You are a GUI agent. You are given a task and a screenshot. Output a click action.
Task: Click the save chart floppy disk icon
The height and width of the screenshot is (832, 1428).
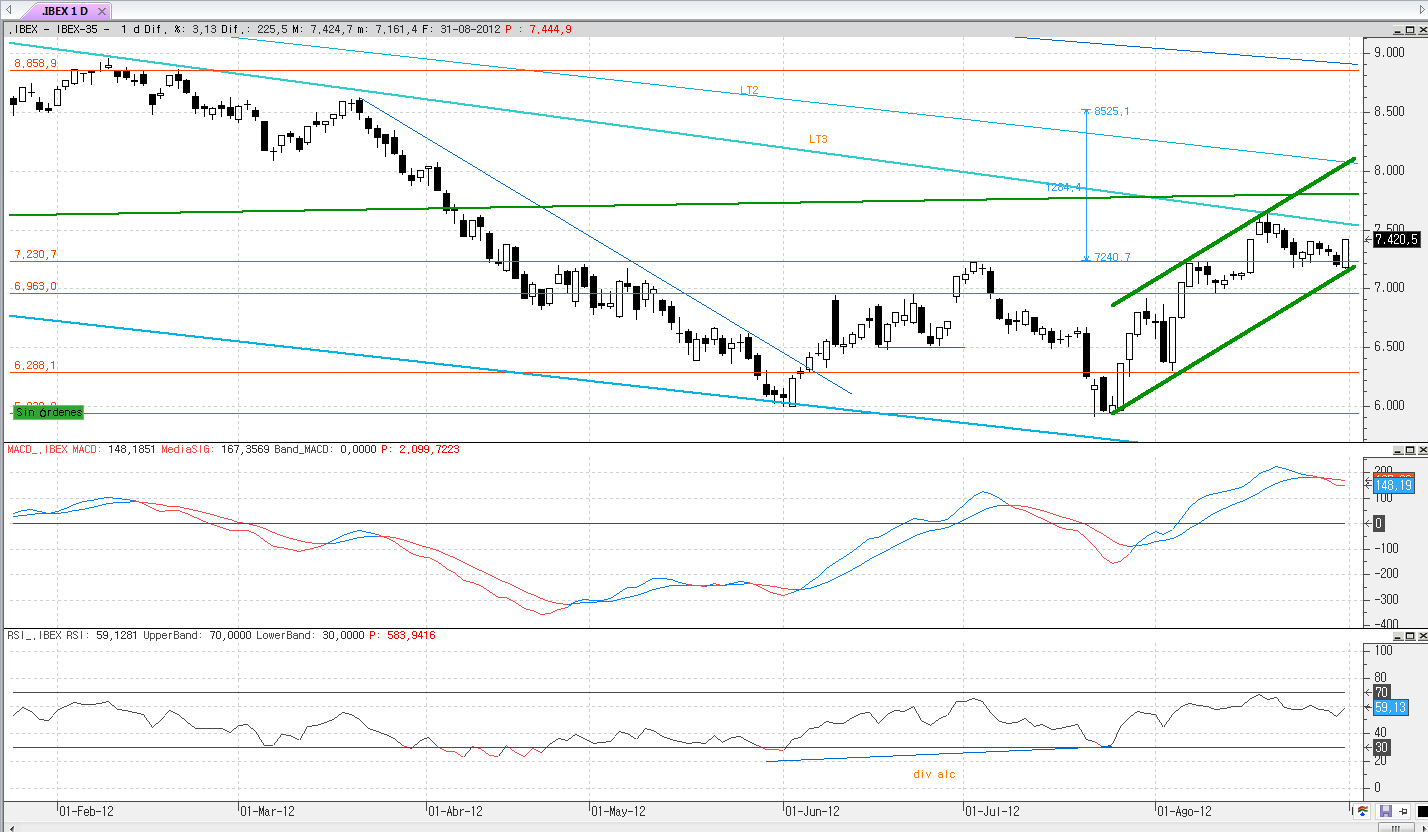tap(1385, 811)
